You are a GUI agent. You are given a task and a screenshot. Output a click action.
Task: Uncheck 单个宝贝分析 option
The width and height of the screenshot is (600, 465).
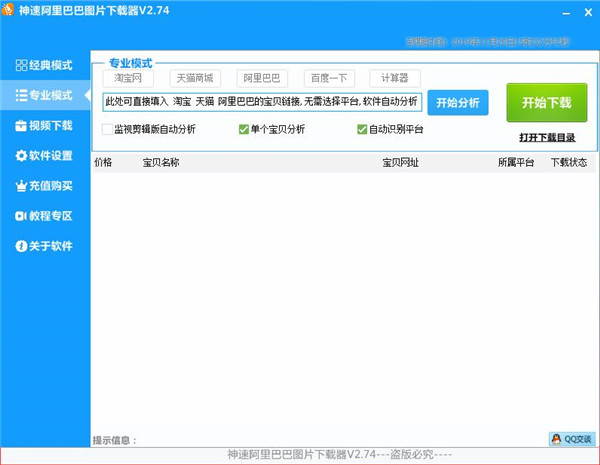point(244,129)
